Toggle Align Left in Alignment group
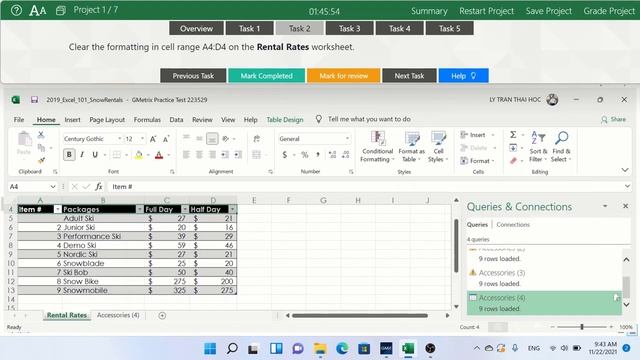Screen dimensions: 640x360 (x=186, y=155)
